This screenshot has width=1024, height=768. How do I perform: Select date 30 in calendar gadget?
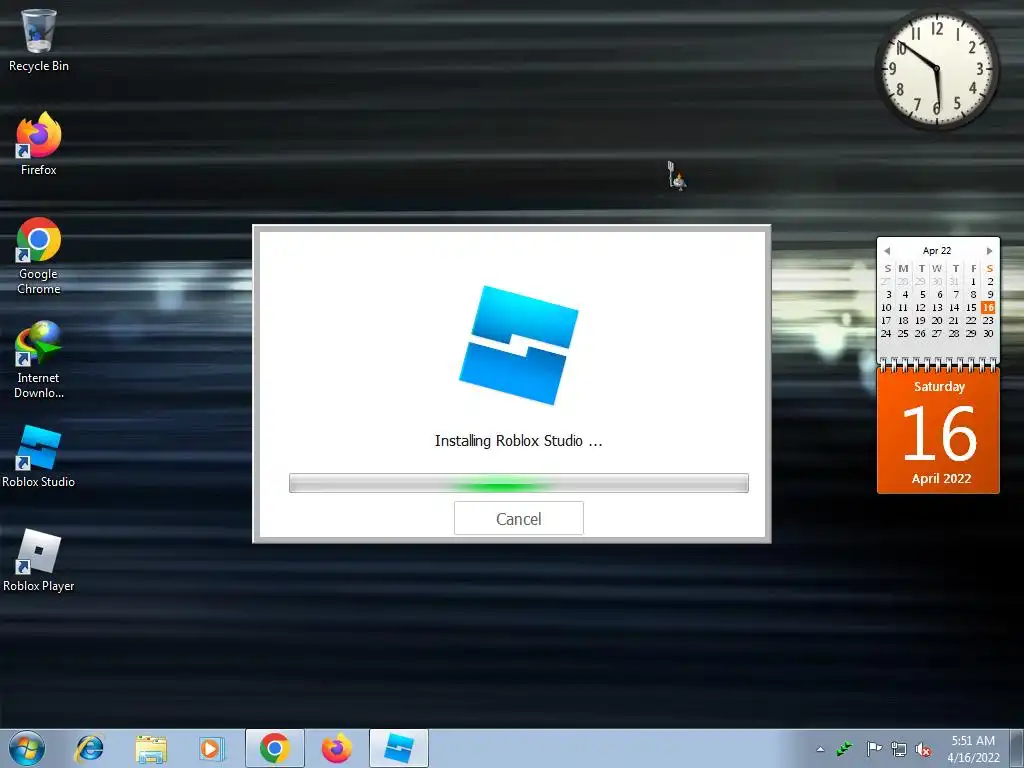988,334
